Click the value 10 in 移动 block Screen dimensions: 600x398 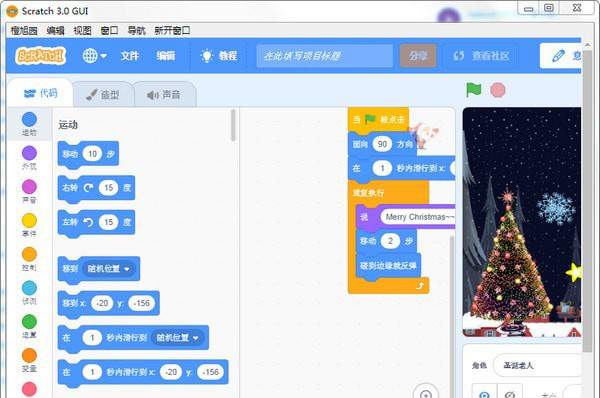(x=92, y=154)
